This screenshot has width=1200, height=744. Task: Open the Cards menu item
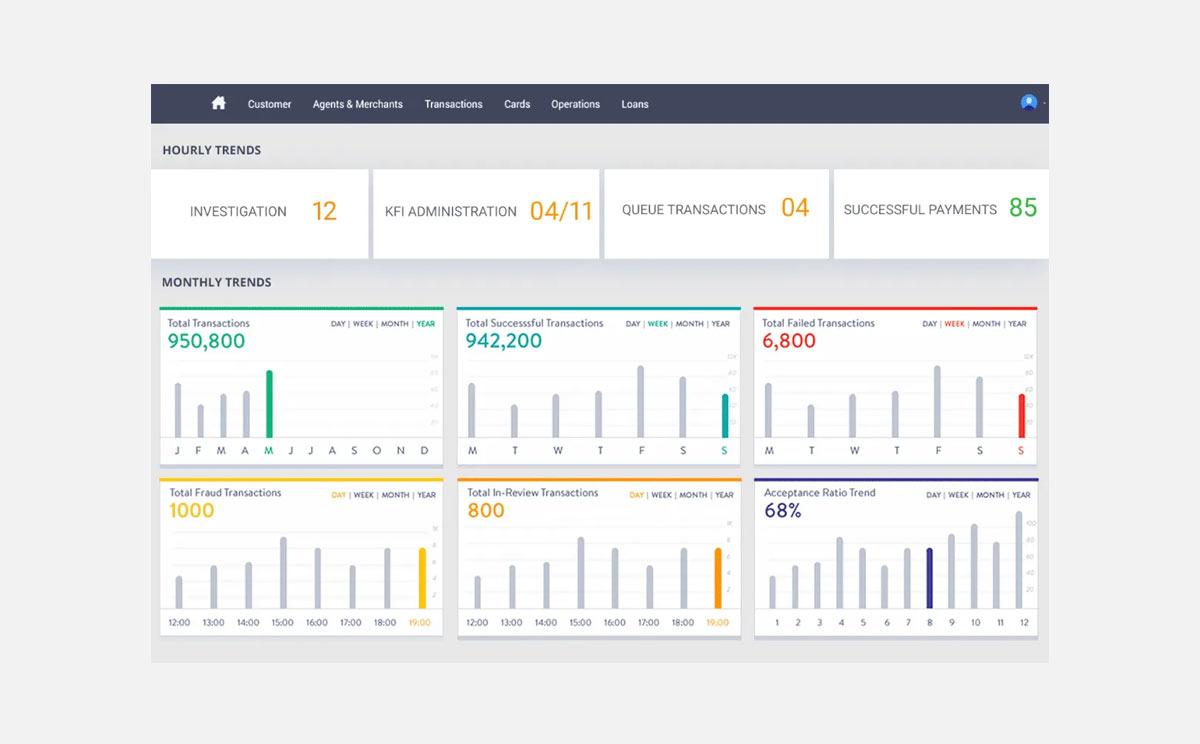(517, 104)
